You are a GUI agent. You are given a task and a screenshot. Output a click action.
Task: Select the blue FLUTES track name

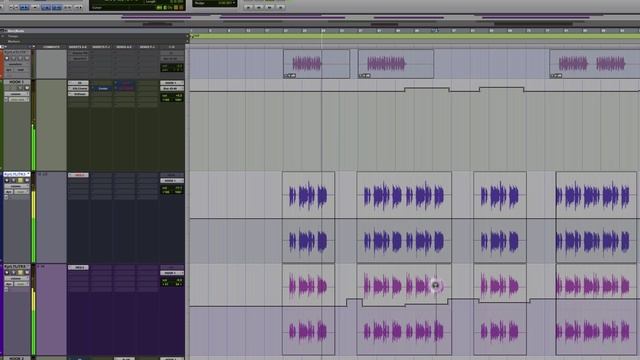tap(16, 175)
